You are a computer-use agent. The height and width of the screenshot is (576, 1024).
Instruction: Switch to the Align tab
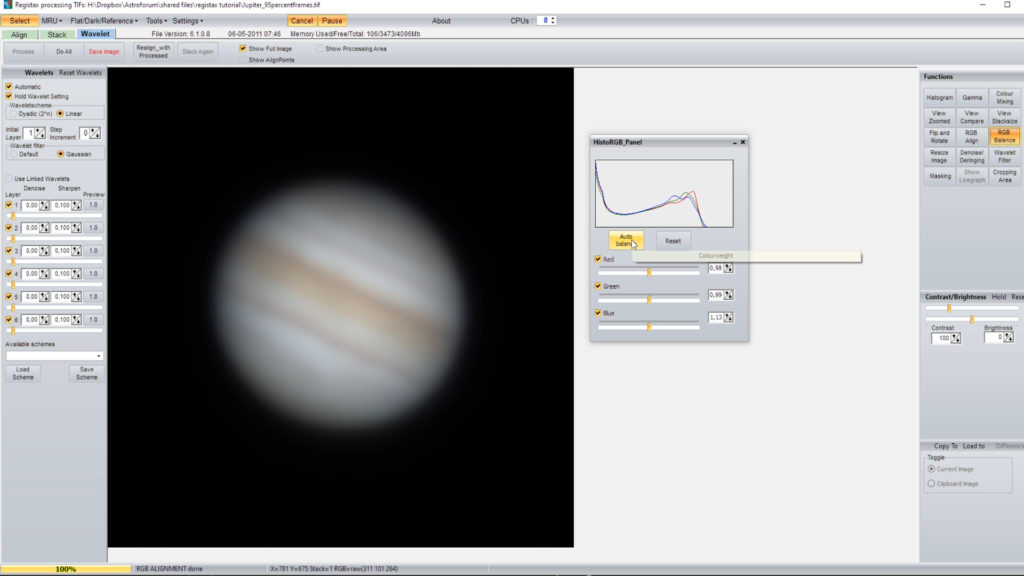point(19,34)
